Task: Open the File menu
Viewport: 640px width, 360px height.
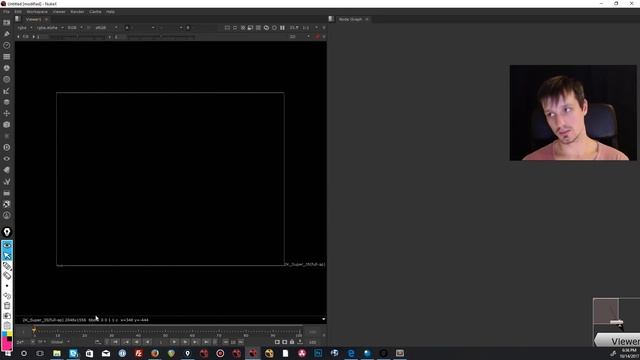Action: [7, 12]
